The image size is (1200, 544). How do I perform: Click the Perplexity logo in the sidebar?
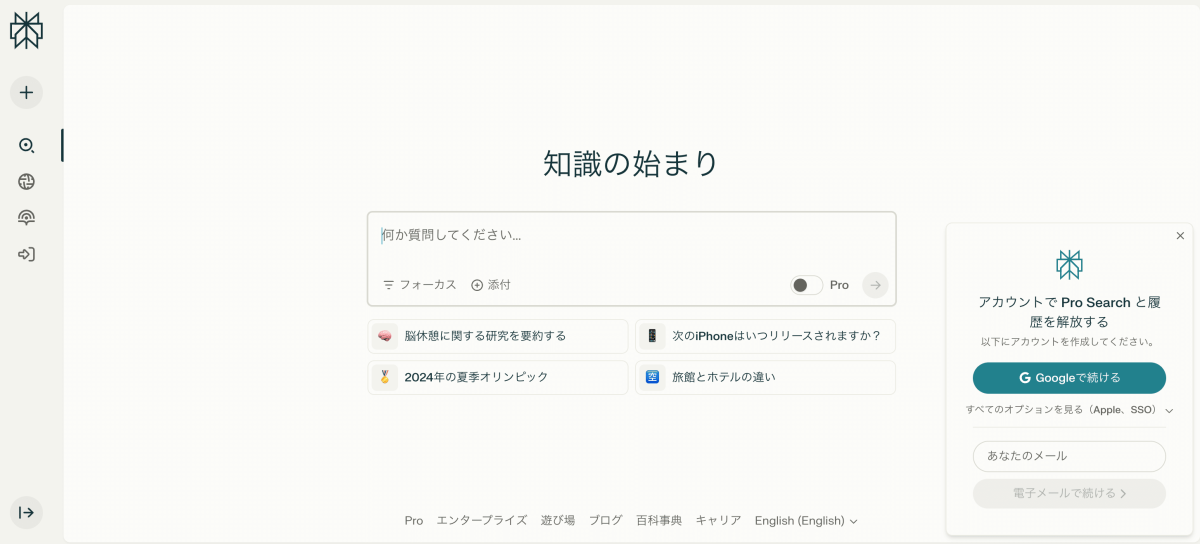26,31
